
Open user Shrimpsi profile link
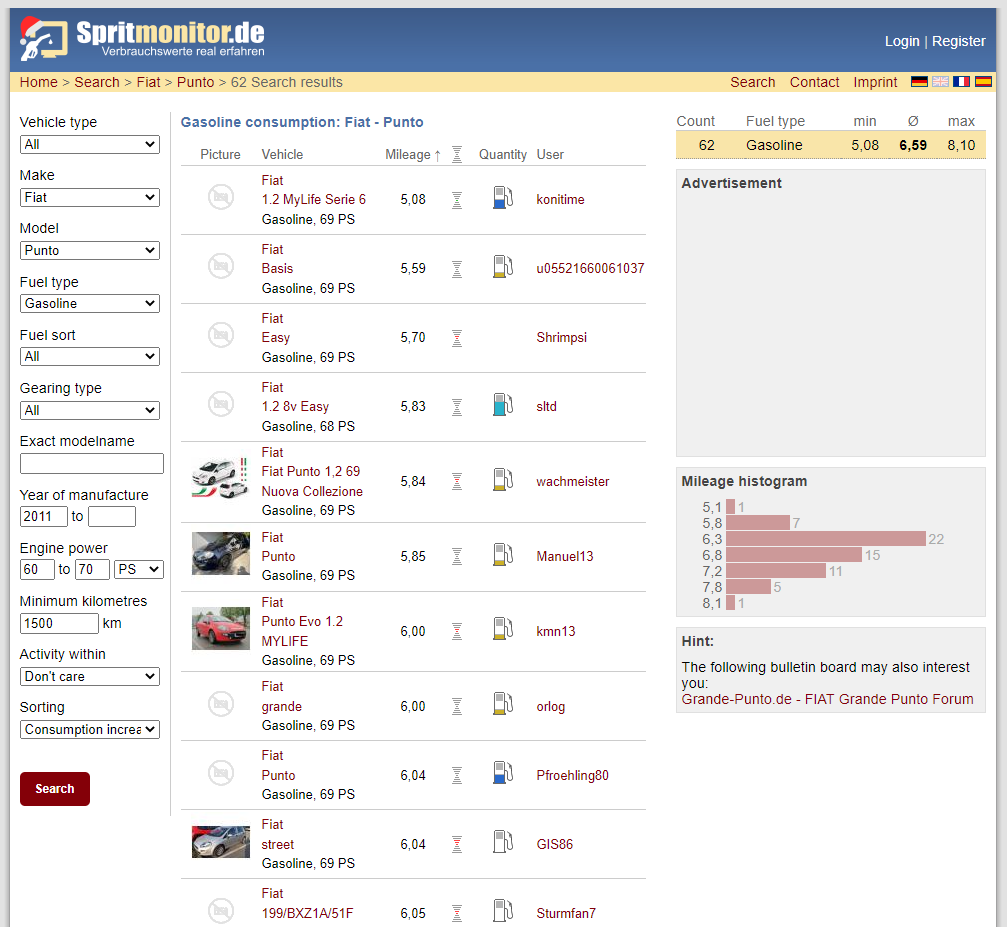coord(561,337)
